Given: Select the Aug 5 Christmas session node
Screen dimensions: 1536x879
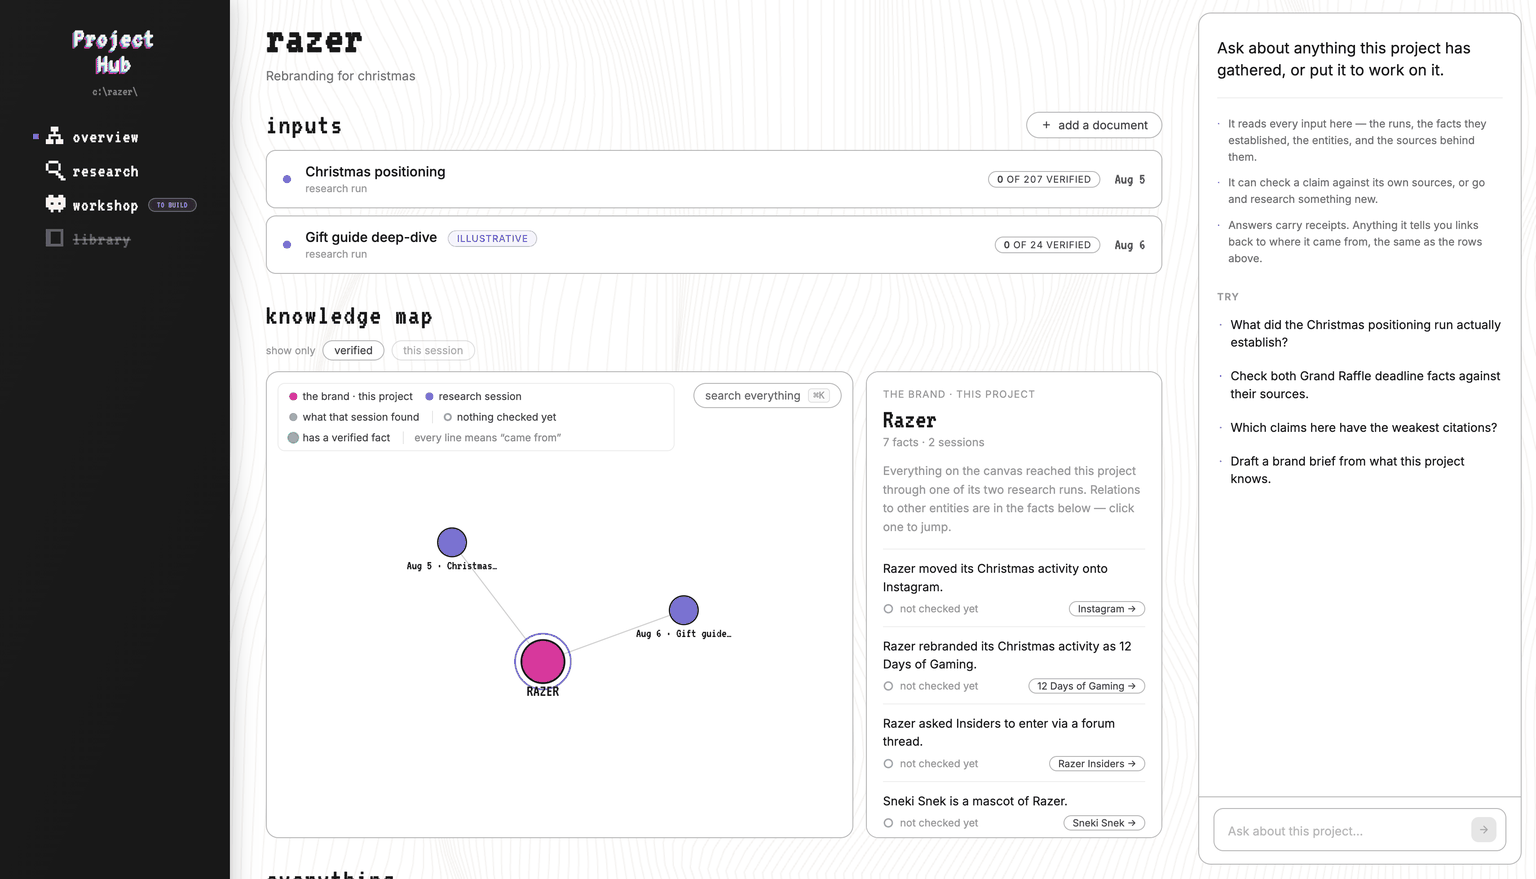Looking at the screenshot, I should pos(452,542).
